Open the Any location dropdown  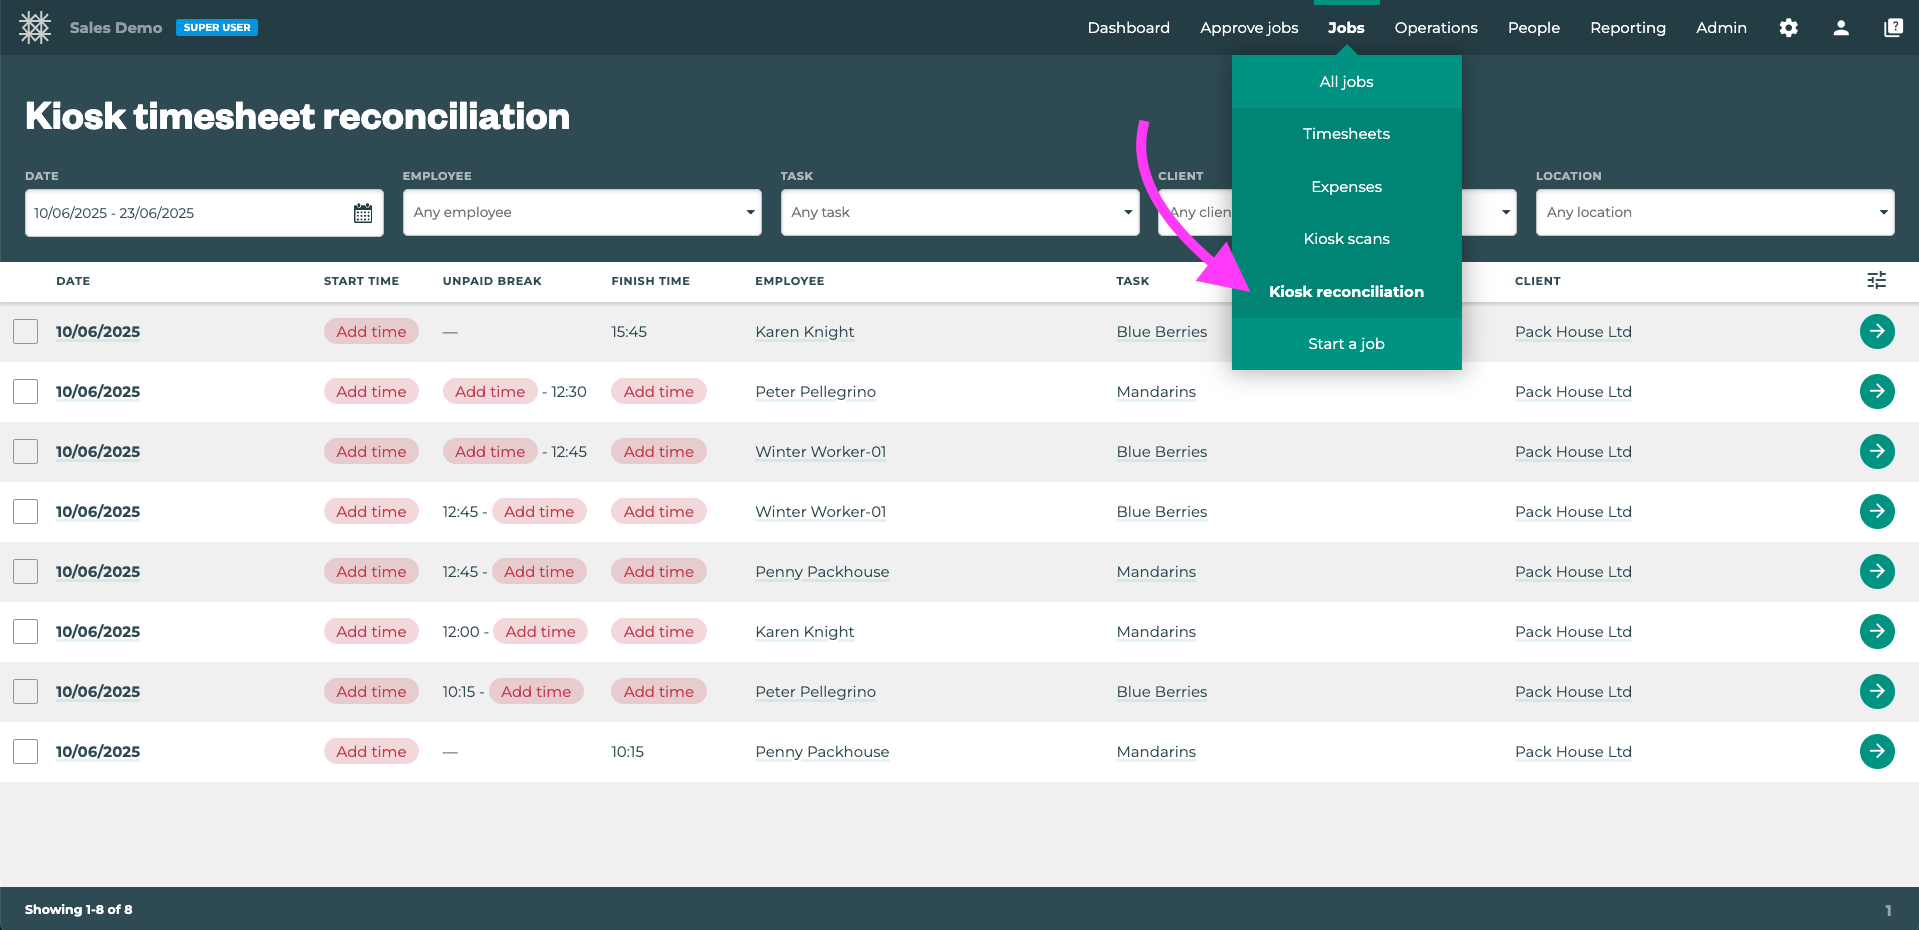tap(1714, 213)
